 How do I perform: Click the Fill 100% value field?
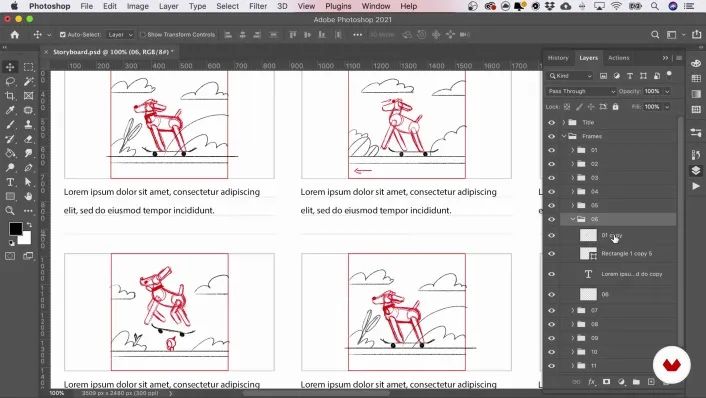[652, 107]
